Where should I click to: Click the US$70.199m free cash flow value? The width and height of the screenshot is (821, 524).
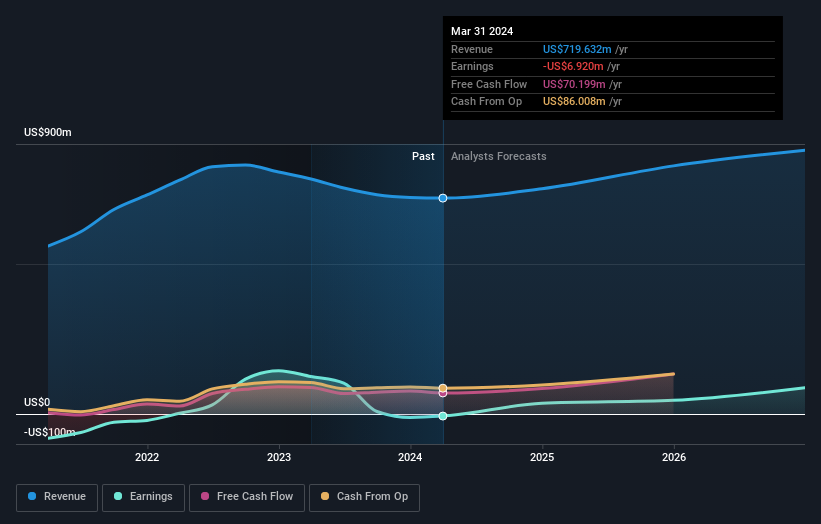pyautogui.click(x=574, y=84)
